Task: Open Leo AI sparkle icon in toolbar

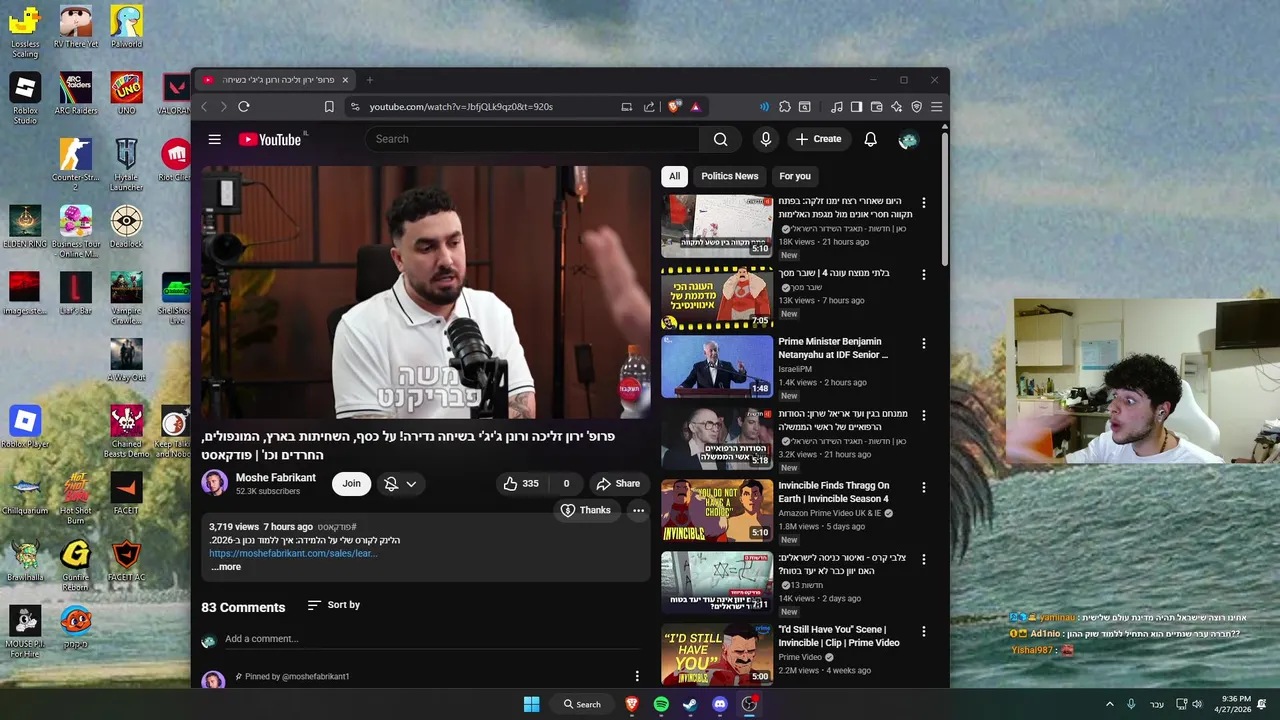Action: click(897, 107)
